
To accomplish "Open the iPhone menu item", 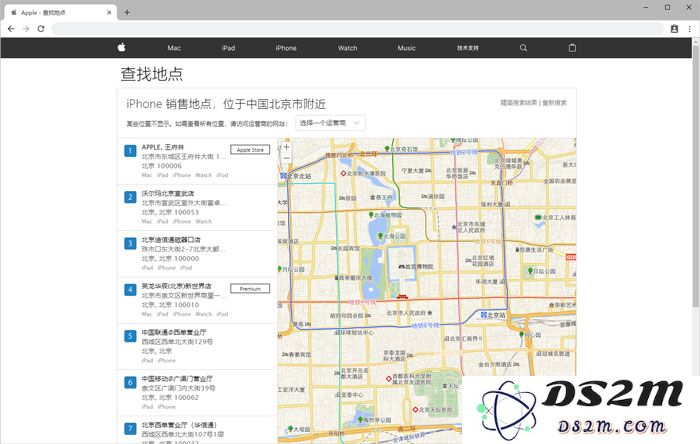I will coord(286,48).
